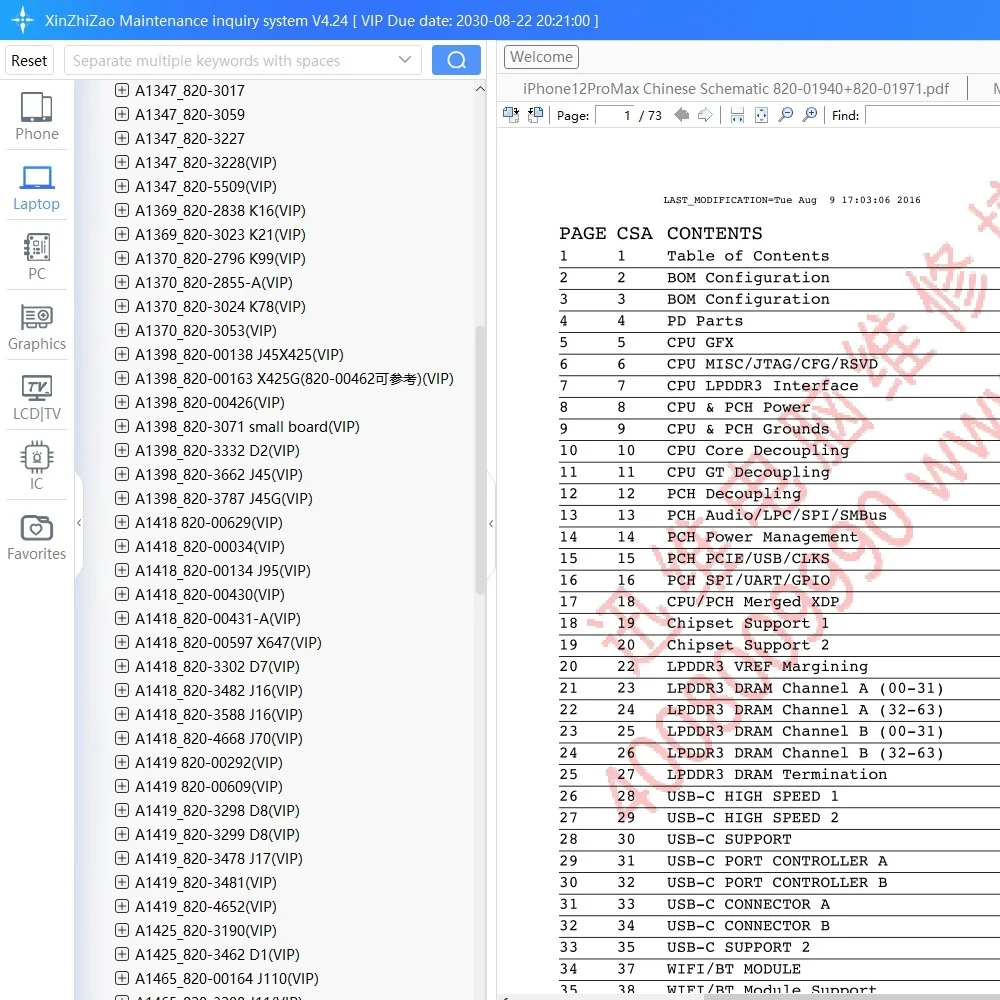This screenshot has width=1000, height=1000.
Task: Go to next PDF page arrow
Action: pos(705,115)
